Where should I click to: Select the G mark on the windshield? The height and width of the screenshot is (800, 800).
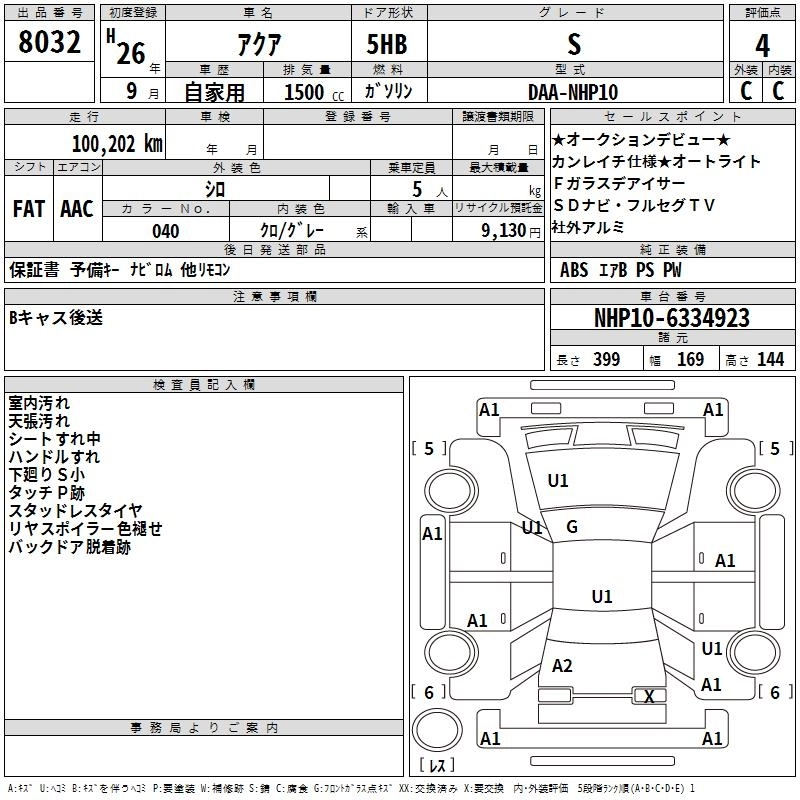pos(572,527)
